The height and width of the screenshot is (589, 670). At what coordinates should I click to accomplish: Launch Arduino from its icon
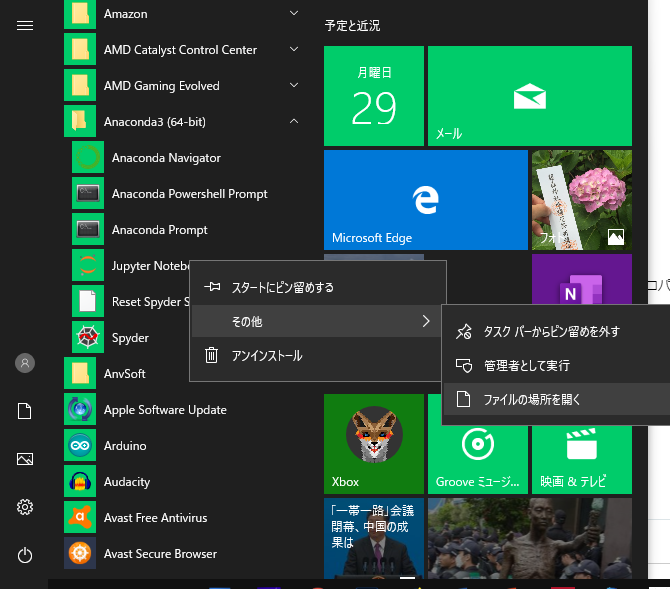click(80, 445)
